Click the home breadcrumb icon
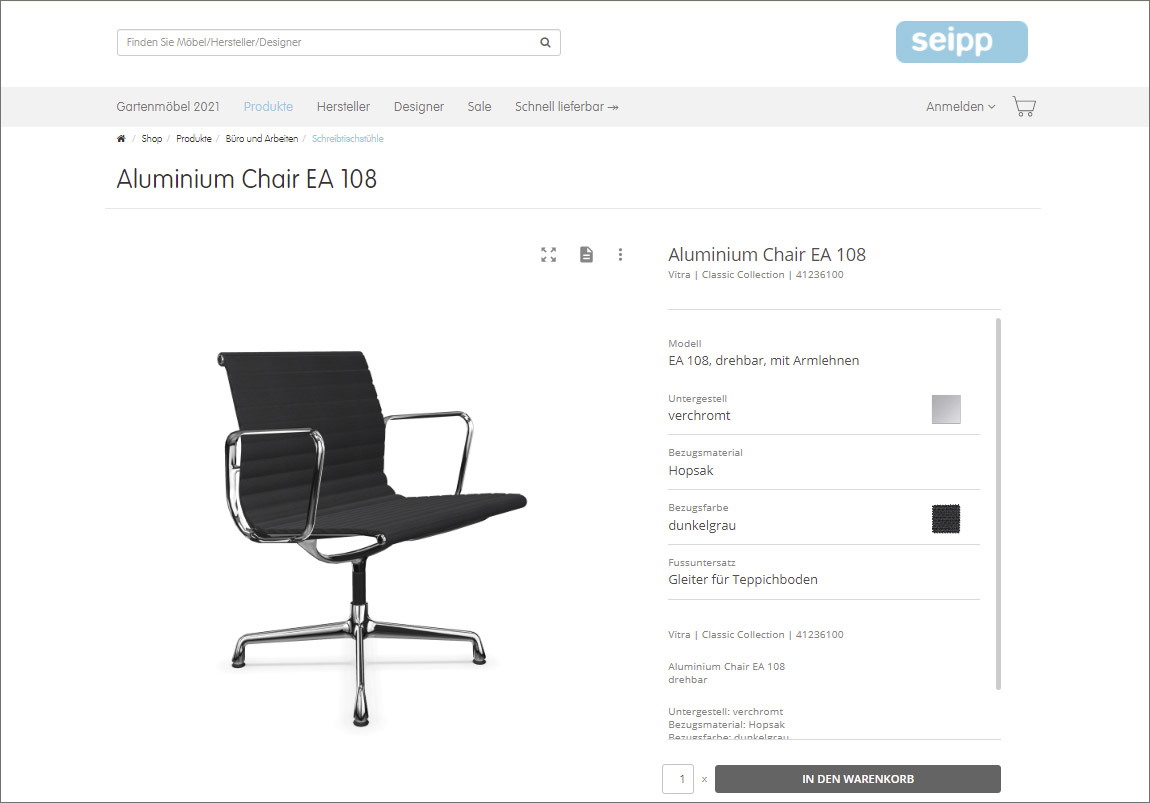 (x=121, y=139)
